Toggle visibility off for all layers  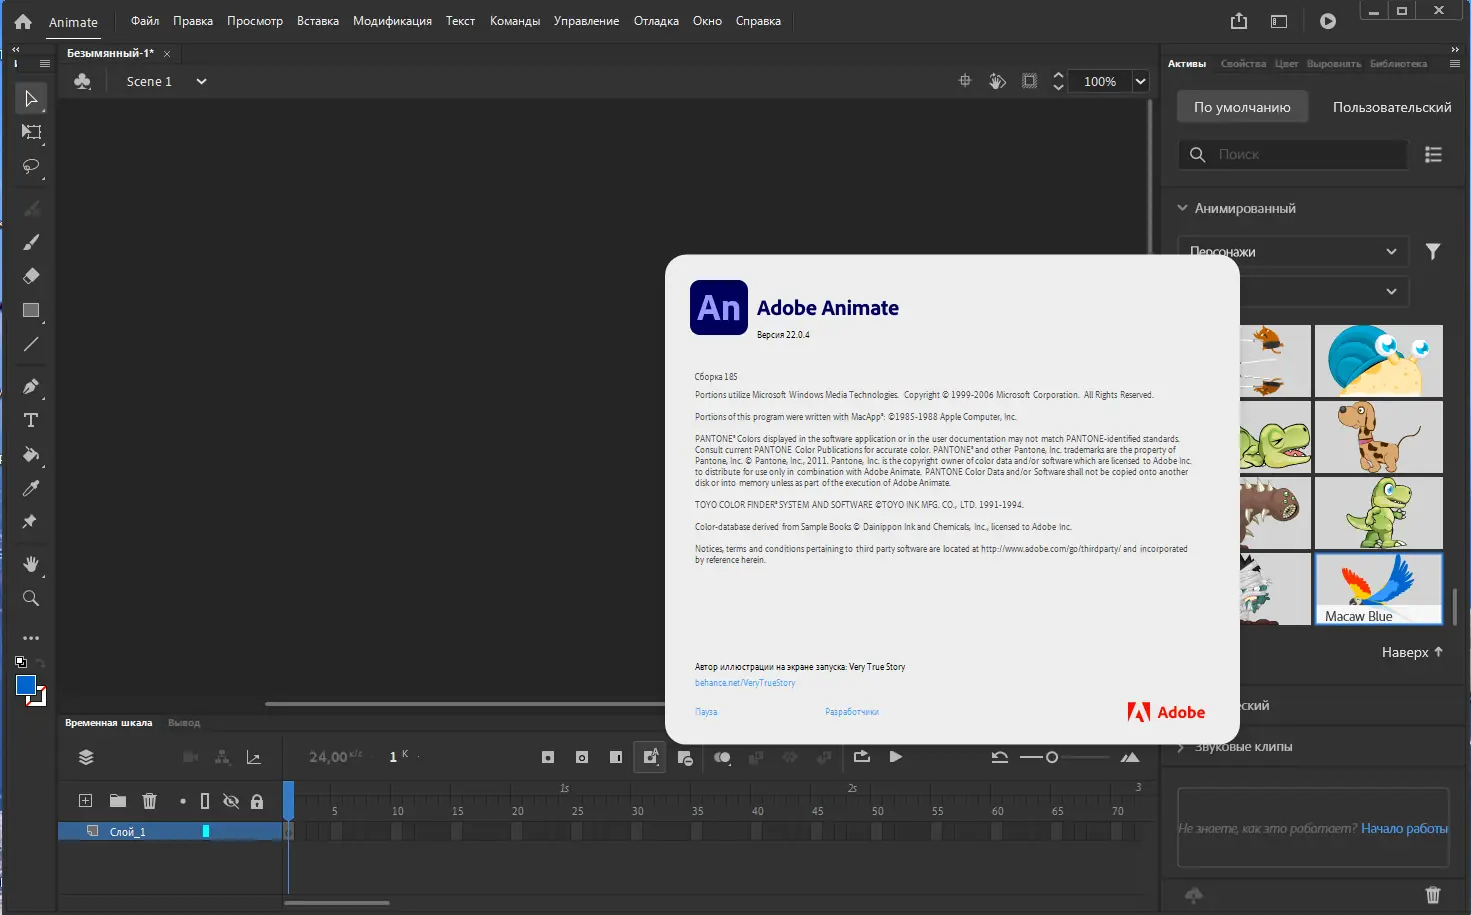point(231,800)
